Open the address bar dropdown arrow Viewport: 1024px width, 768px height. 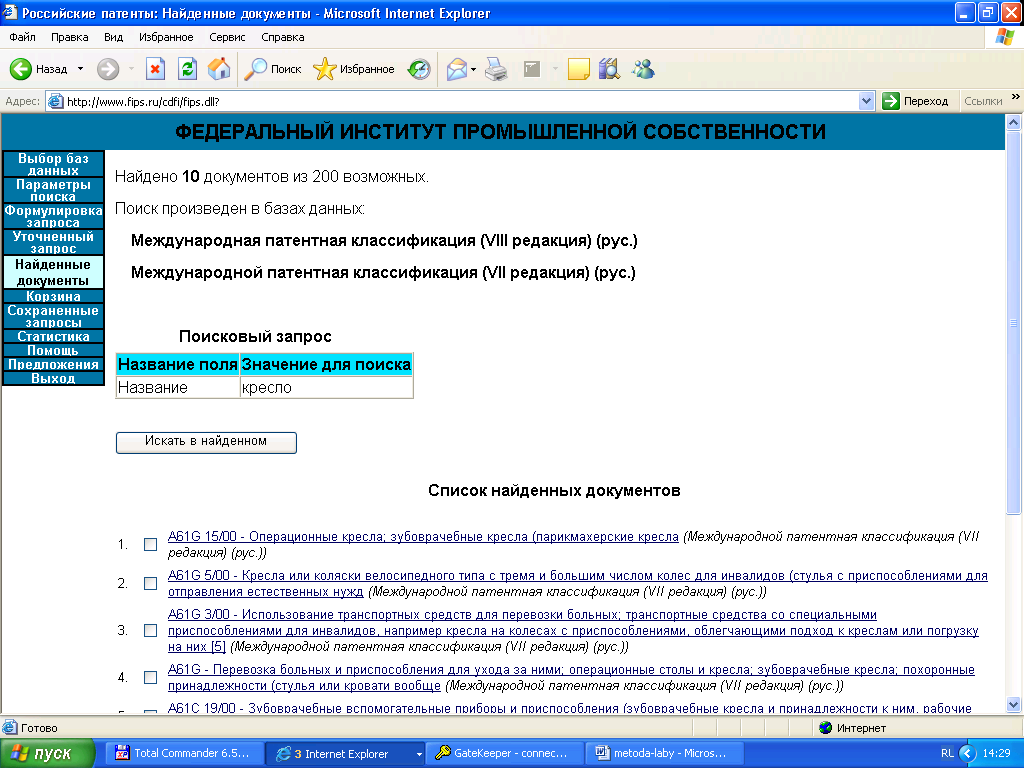click(866, 101)
